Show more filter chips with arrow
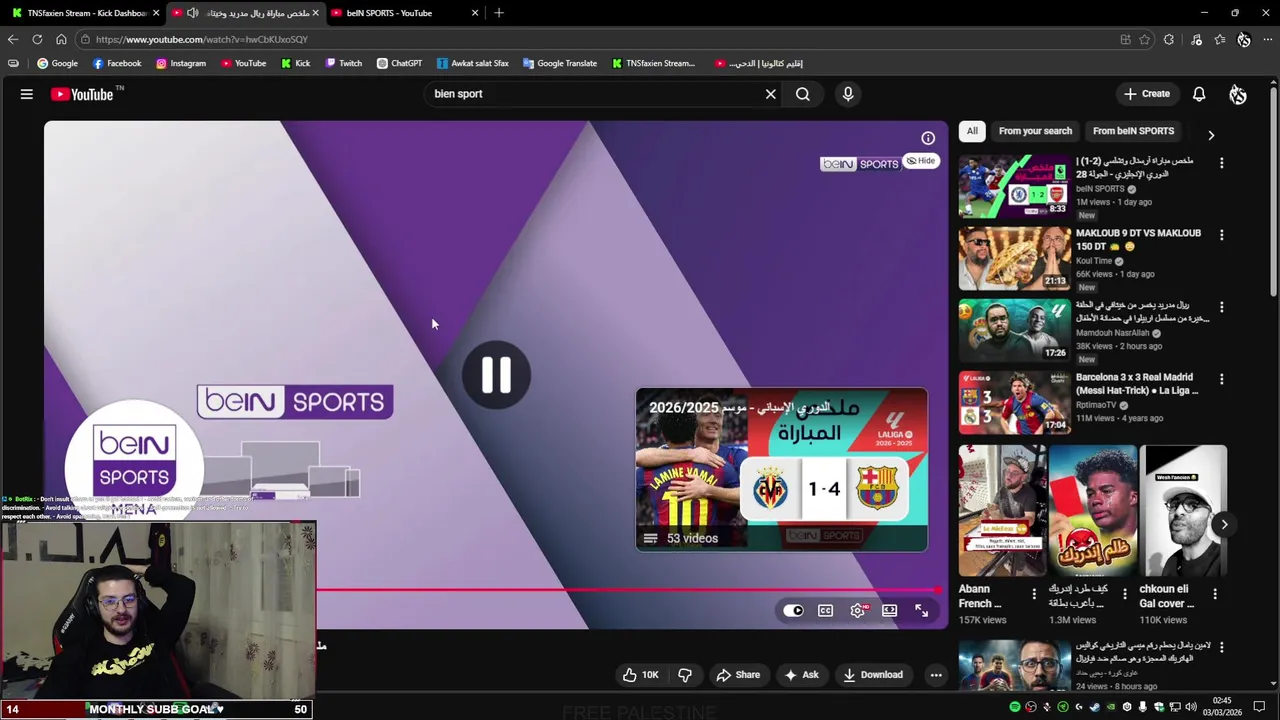Screen dimensions: 1280x720 1211,135
